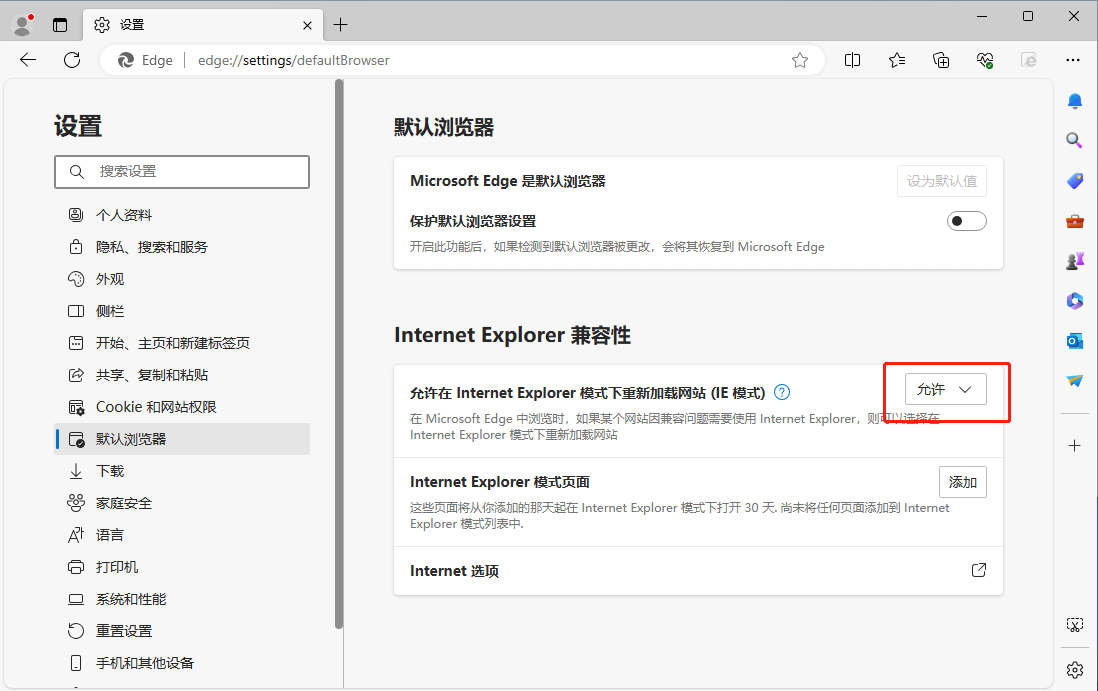The height and width of the screenshot is (691, 1098).
Task: Open the 允许 dropdown for IE 模式
Action: (945, 389)
